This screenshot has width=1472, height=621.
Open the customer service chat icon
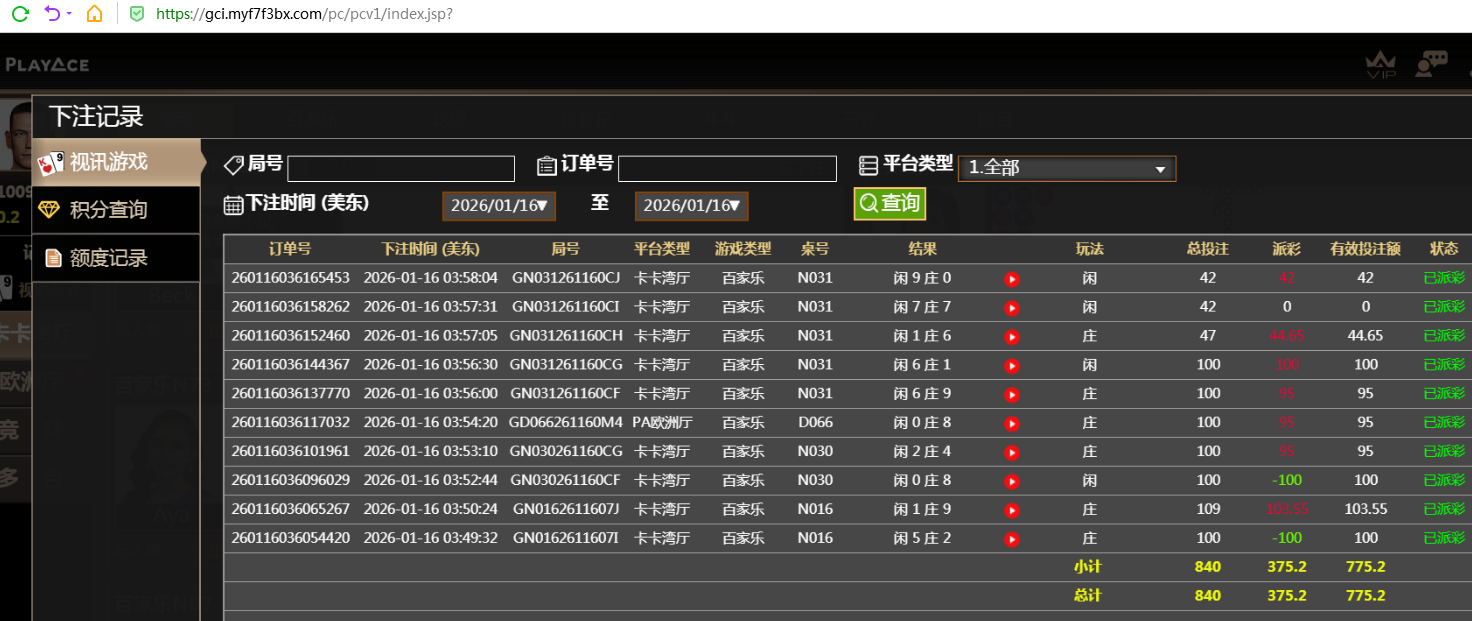coord(1432,61)
